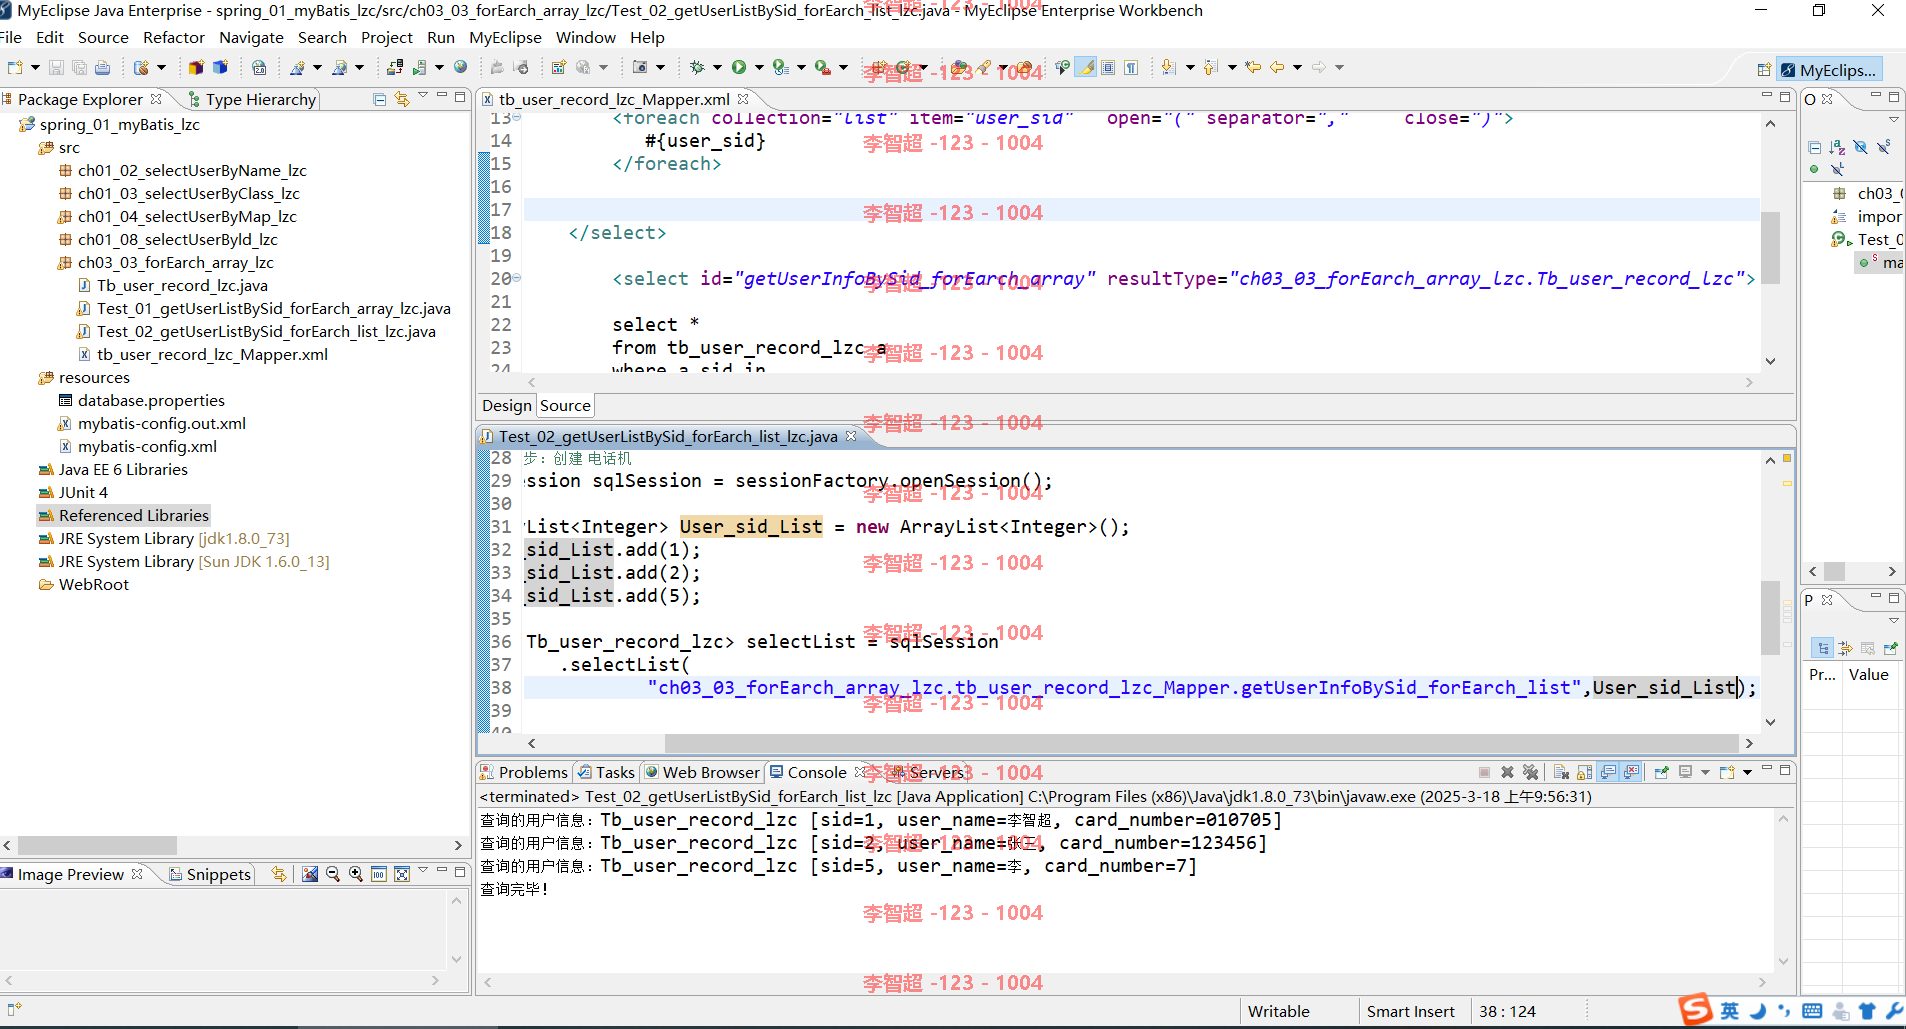Click Previous Annotation toolbar icon

pyautogui.click(x=1210, y=67)
